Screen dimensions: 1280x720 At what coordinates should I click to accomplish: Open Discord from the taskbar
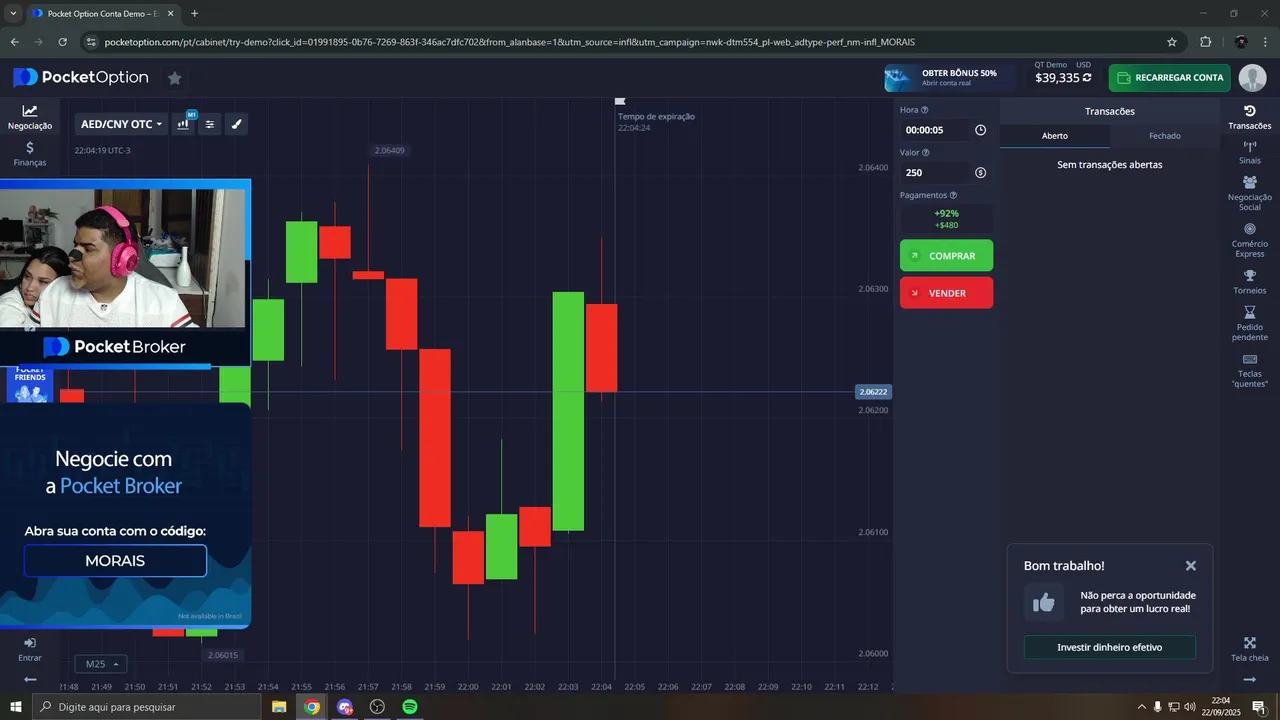[345, 707]
